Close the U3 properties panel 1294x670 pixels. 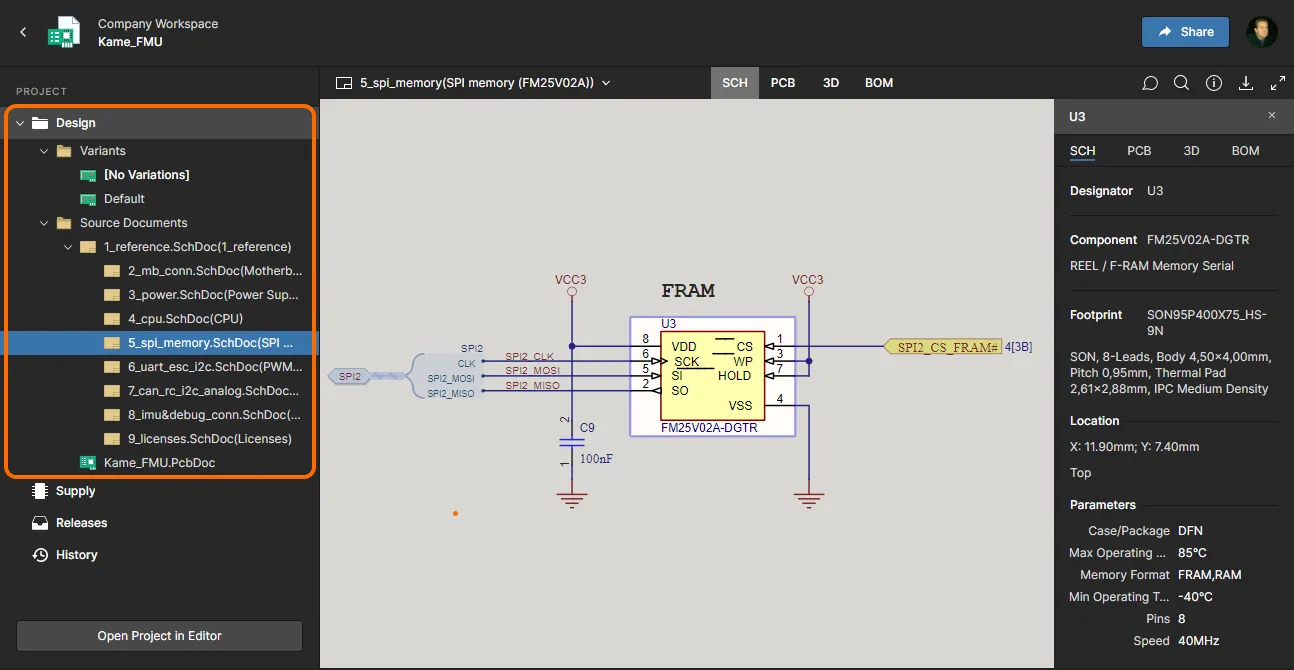pyautogui.click(x=1272, y=116)
